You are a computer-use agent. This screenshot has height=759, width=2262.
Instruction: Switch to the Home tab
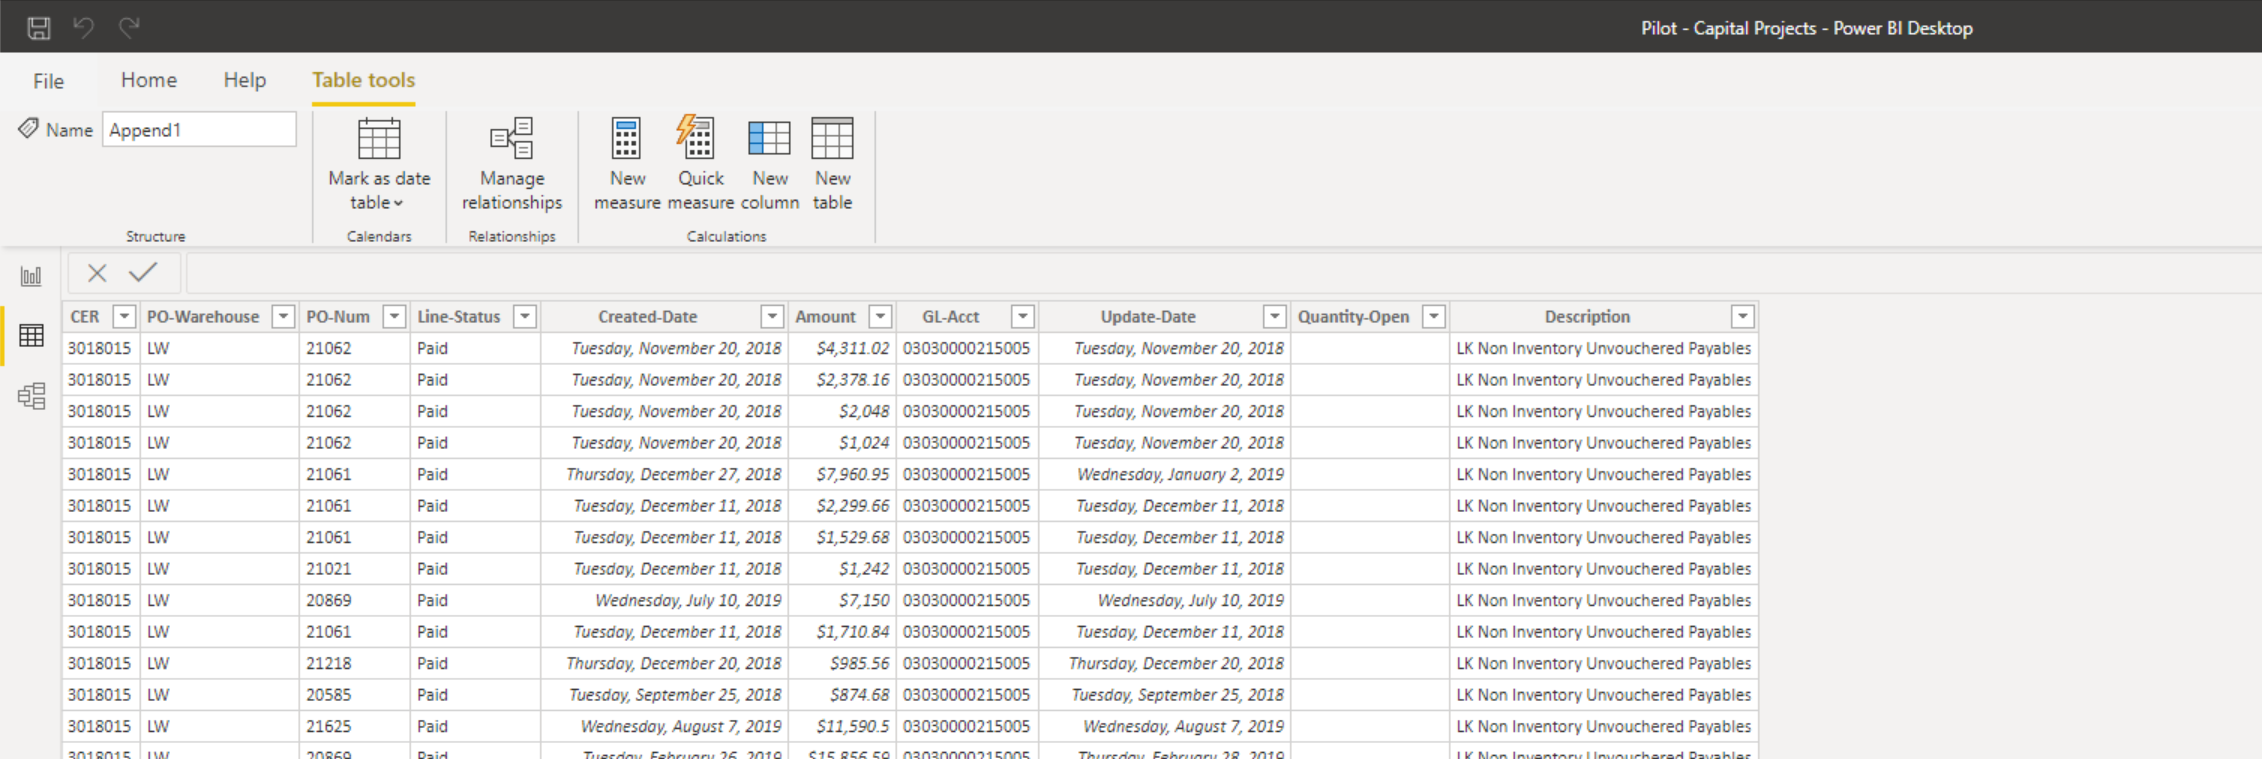pyautogui.click(x=149, y=80)
